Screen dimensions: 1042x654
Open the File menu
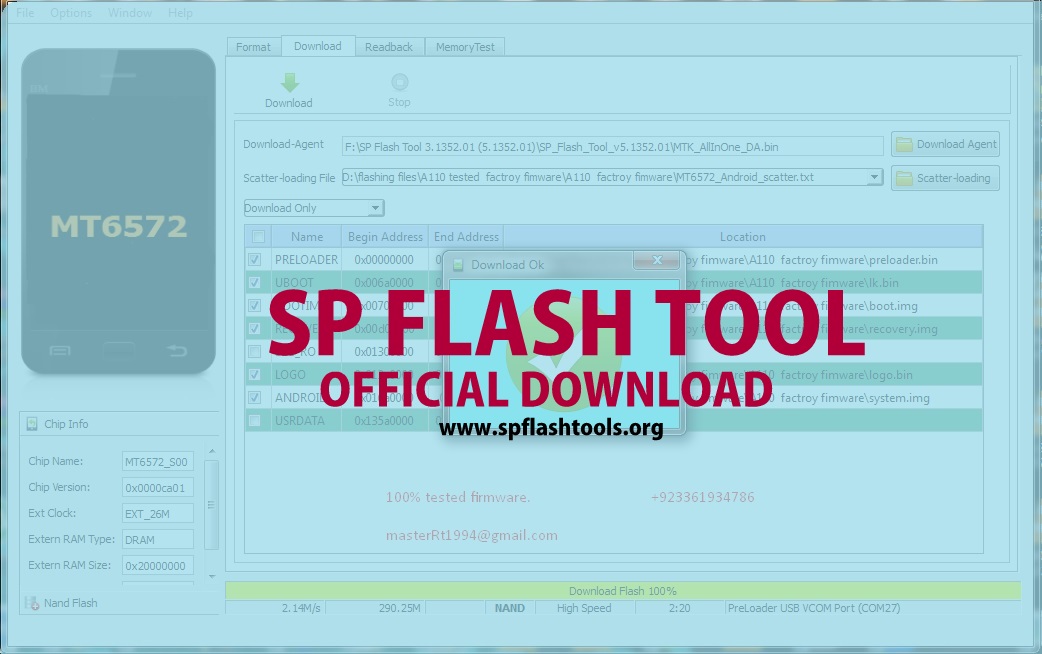25,13
